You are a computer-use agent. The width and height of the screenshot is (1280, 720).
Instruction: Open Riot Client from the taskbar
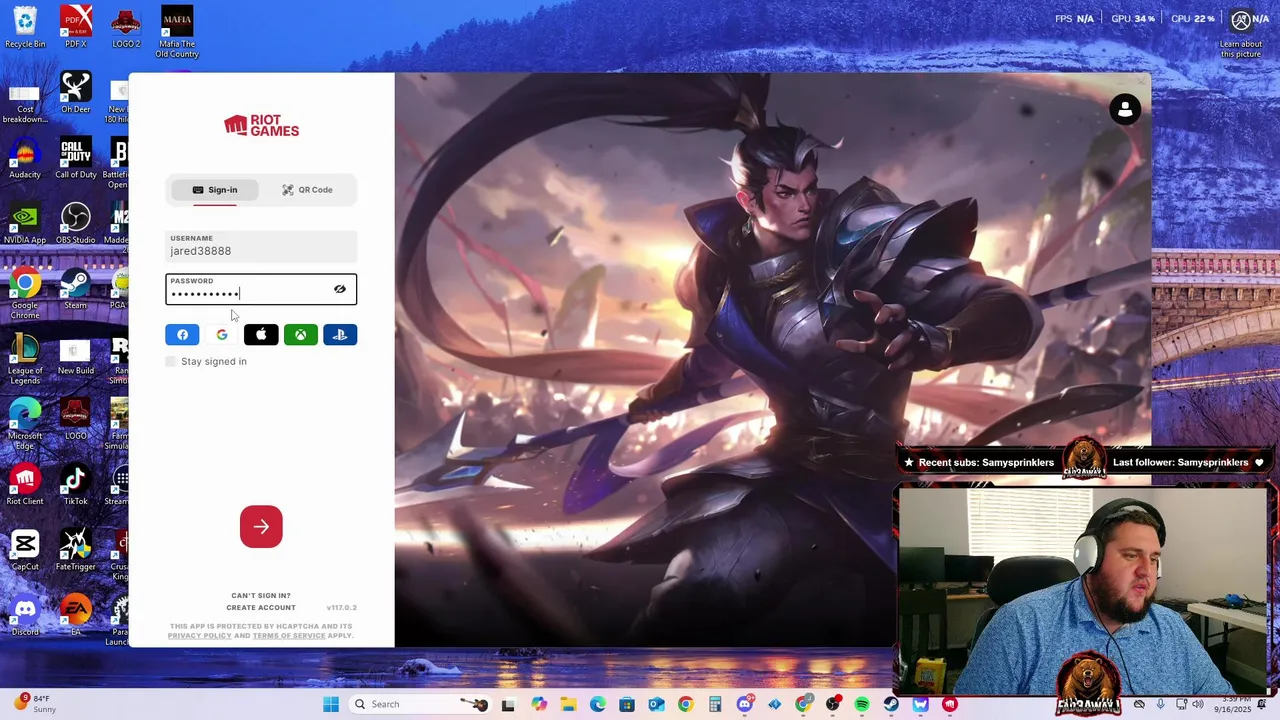click(x=950, y=704)
